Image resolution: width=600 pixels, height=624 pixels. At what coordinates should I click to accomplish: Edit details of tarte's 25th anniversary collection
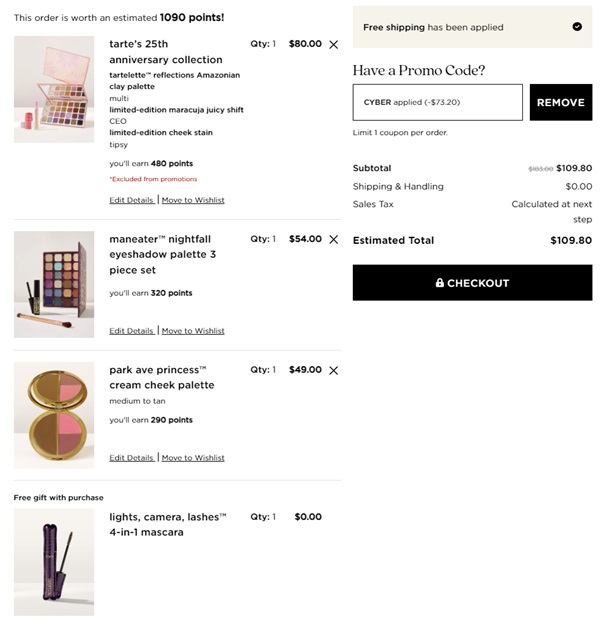click(132, 200)
